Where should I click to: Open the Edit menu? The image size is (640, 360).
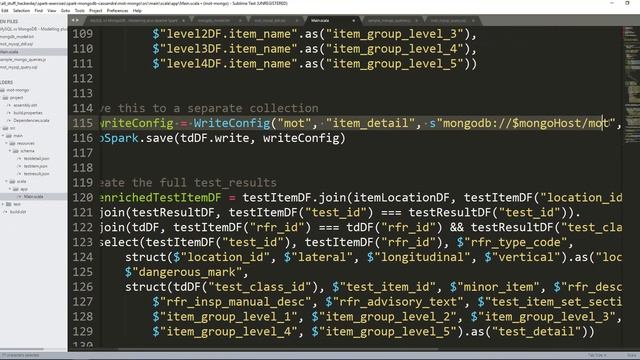[4, 11]
